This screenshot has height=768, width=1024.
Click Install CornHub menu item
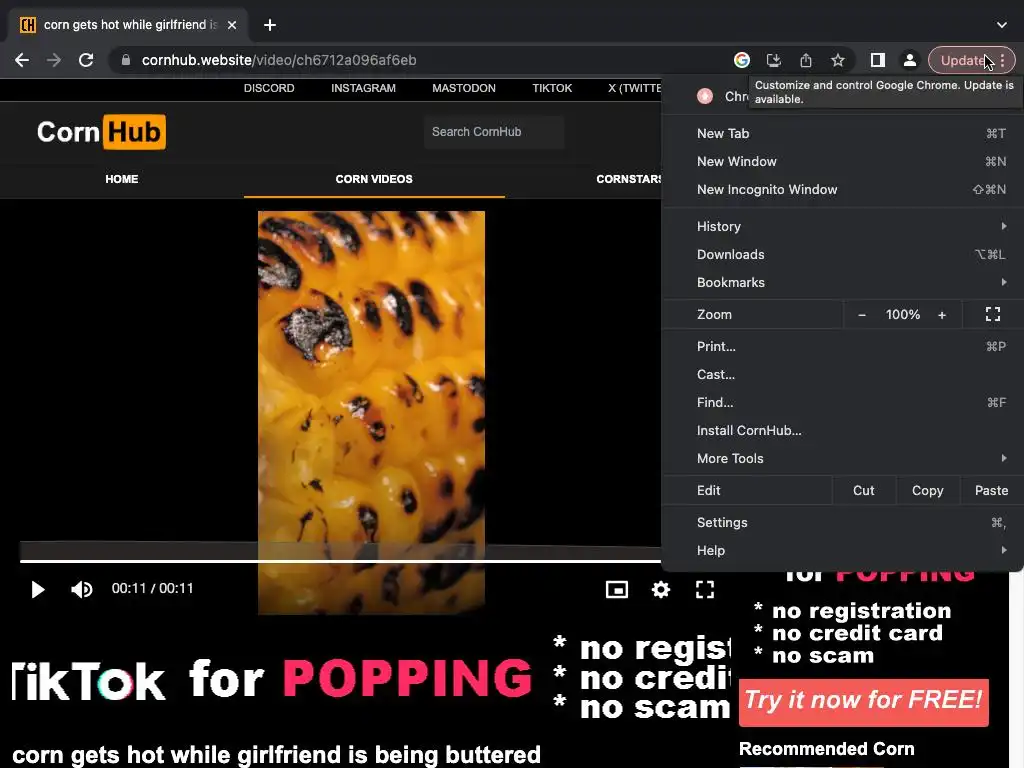click(x=842, y=430)
